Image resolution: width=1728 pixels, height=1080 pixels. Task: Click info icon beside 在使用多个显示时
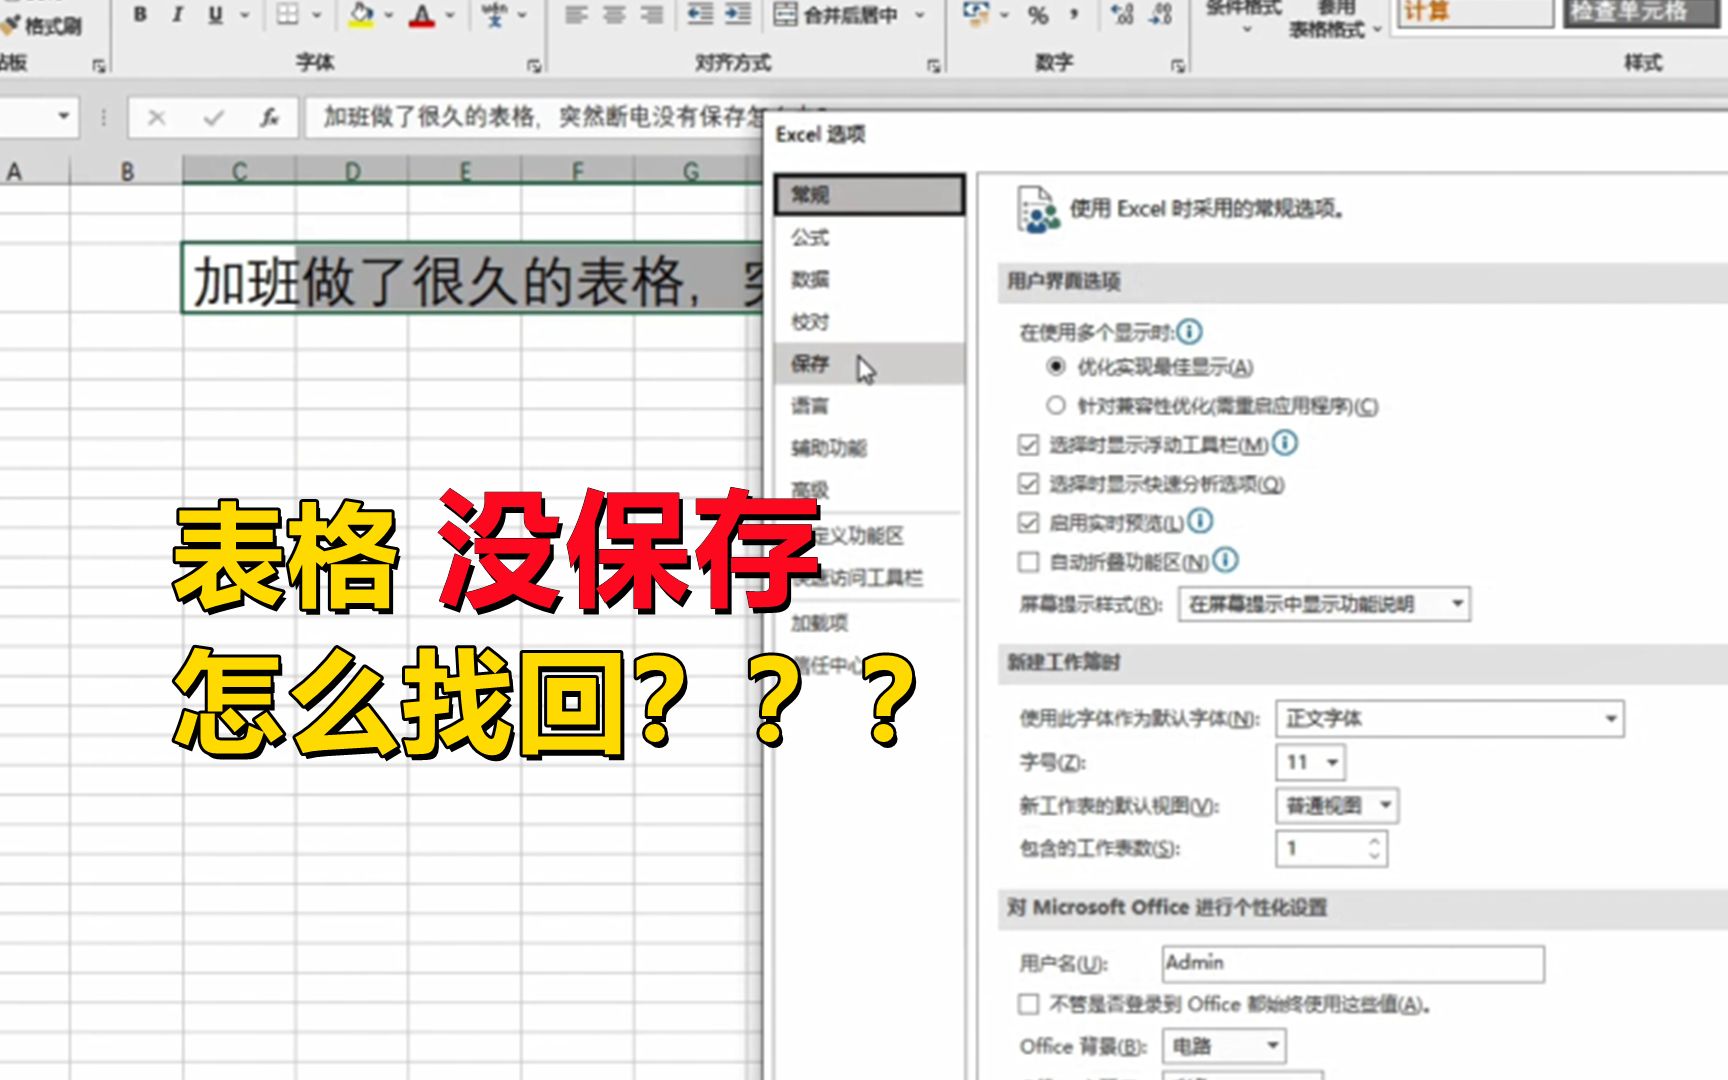click(x=1189, y=331)
